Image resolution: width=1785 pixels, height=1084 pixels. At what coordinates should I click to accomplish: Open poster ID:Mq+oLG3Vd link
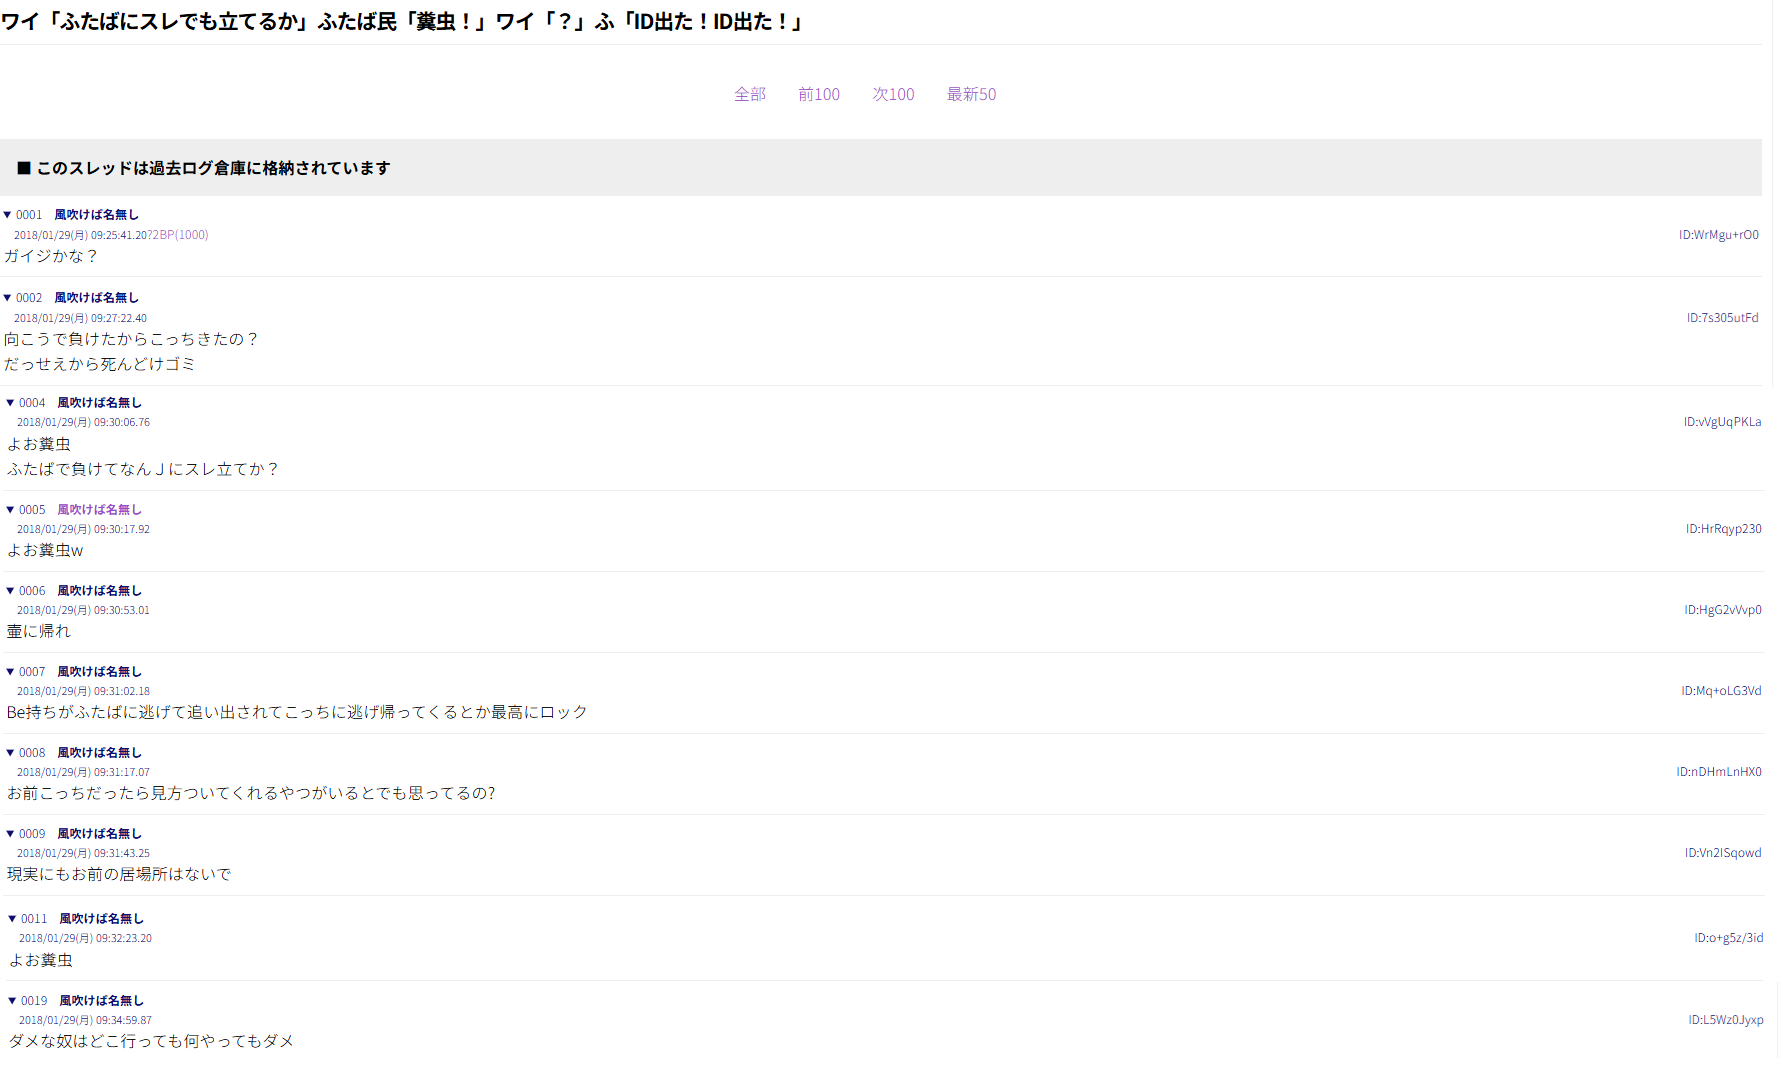click(x=1721, y=691)
